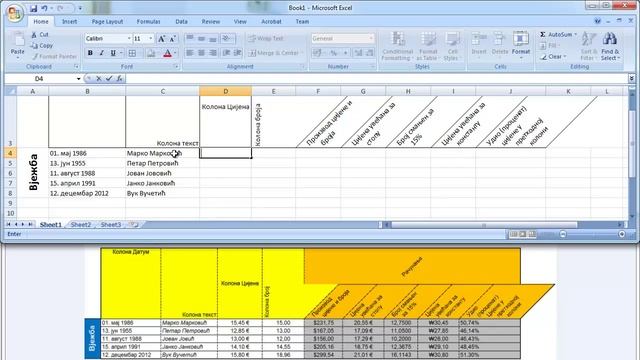The height and width of the screenshot is (360, 640).
Task: Save the workbook from quick access toolbar
Action: (x=33, y=8)
